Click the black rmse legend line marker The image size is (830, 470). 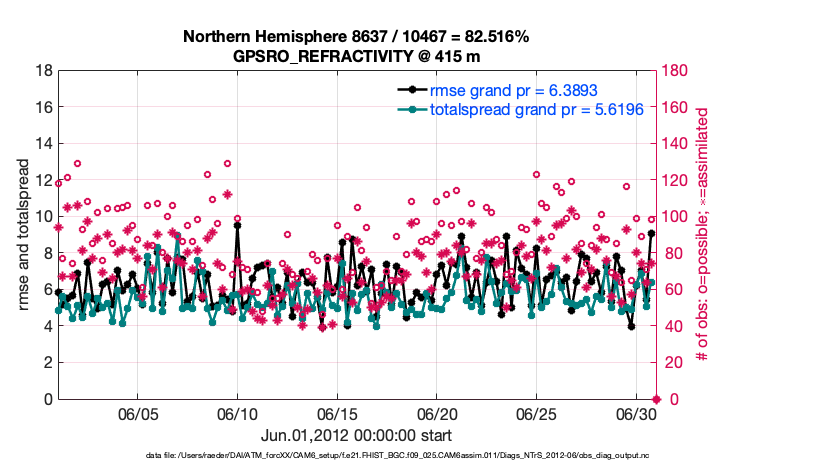412,90
